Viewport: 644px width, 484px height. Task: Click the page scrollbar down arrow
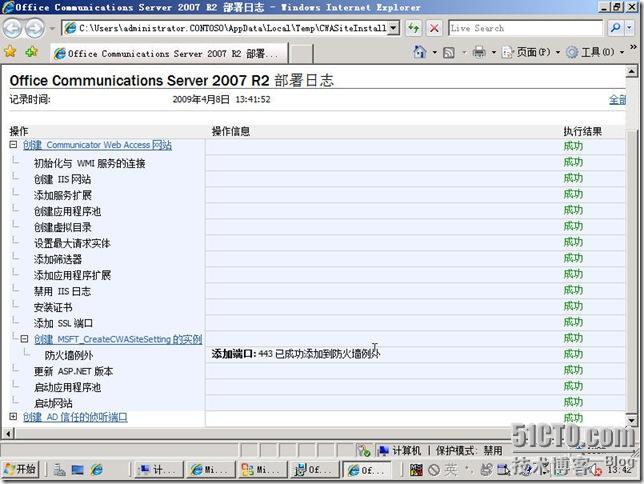[x=632, y=420]
